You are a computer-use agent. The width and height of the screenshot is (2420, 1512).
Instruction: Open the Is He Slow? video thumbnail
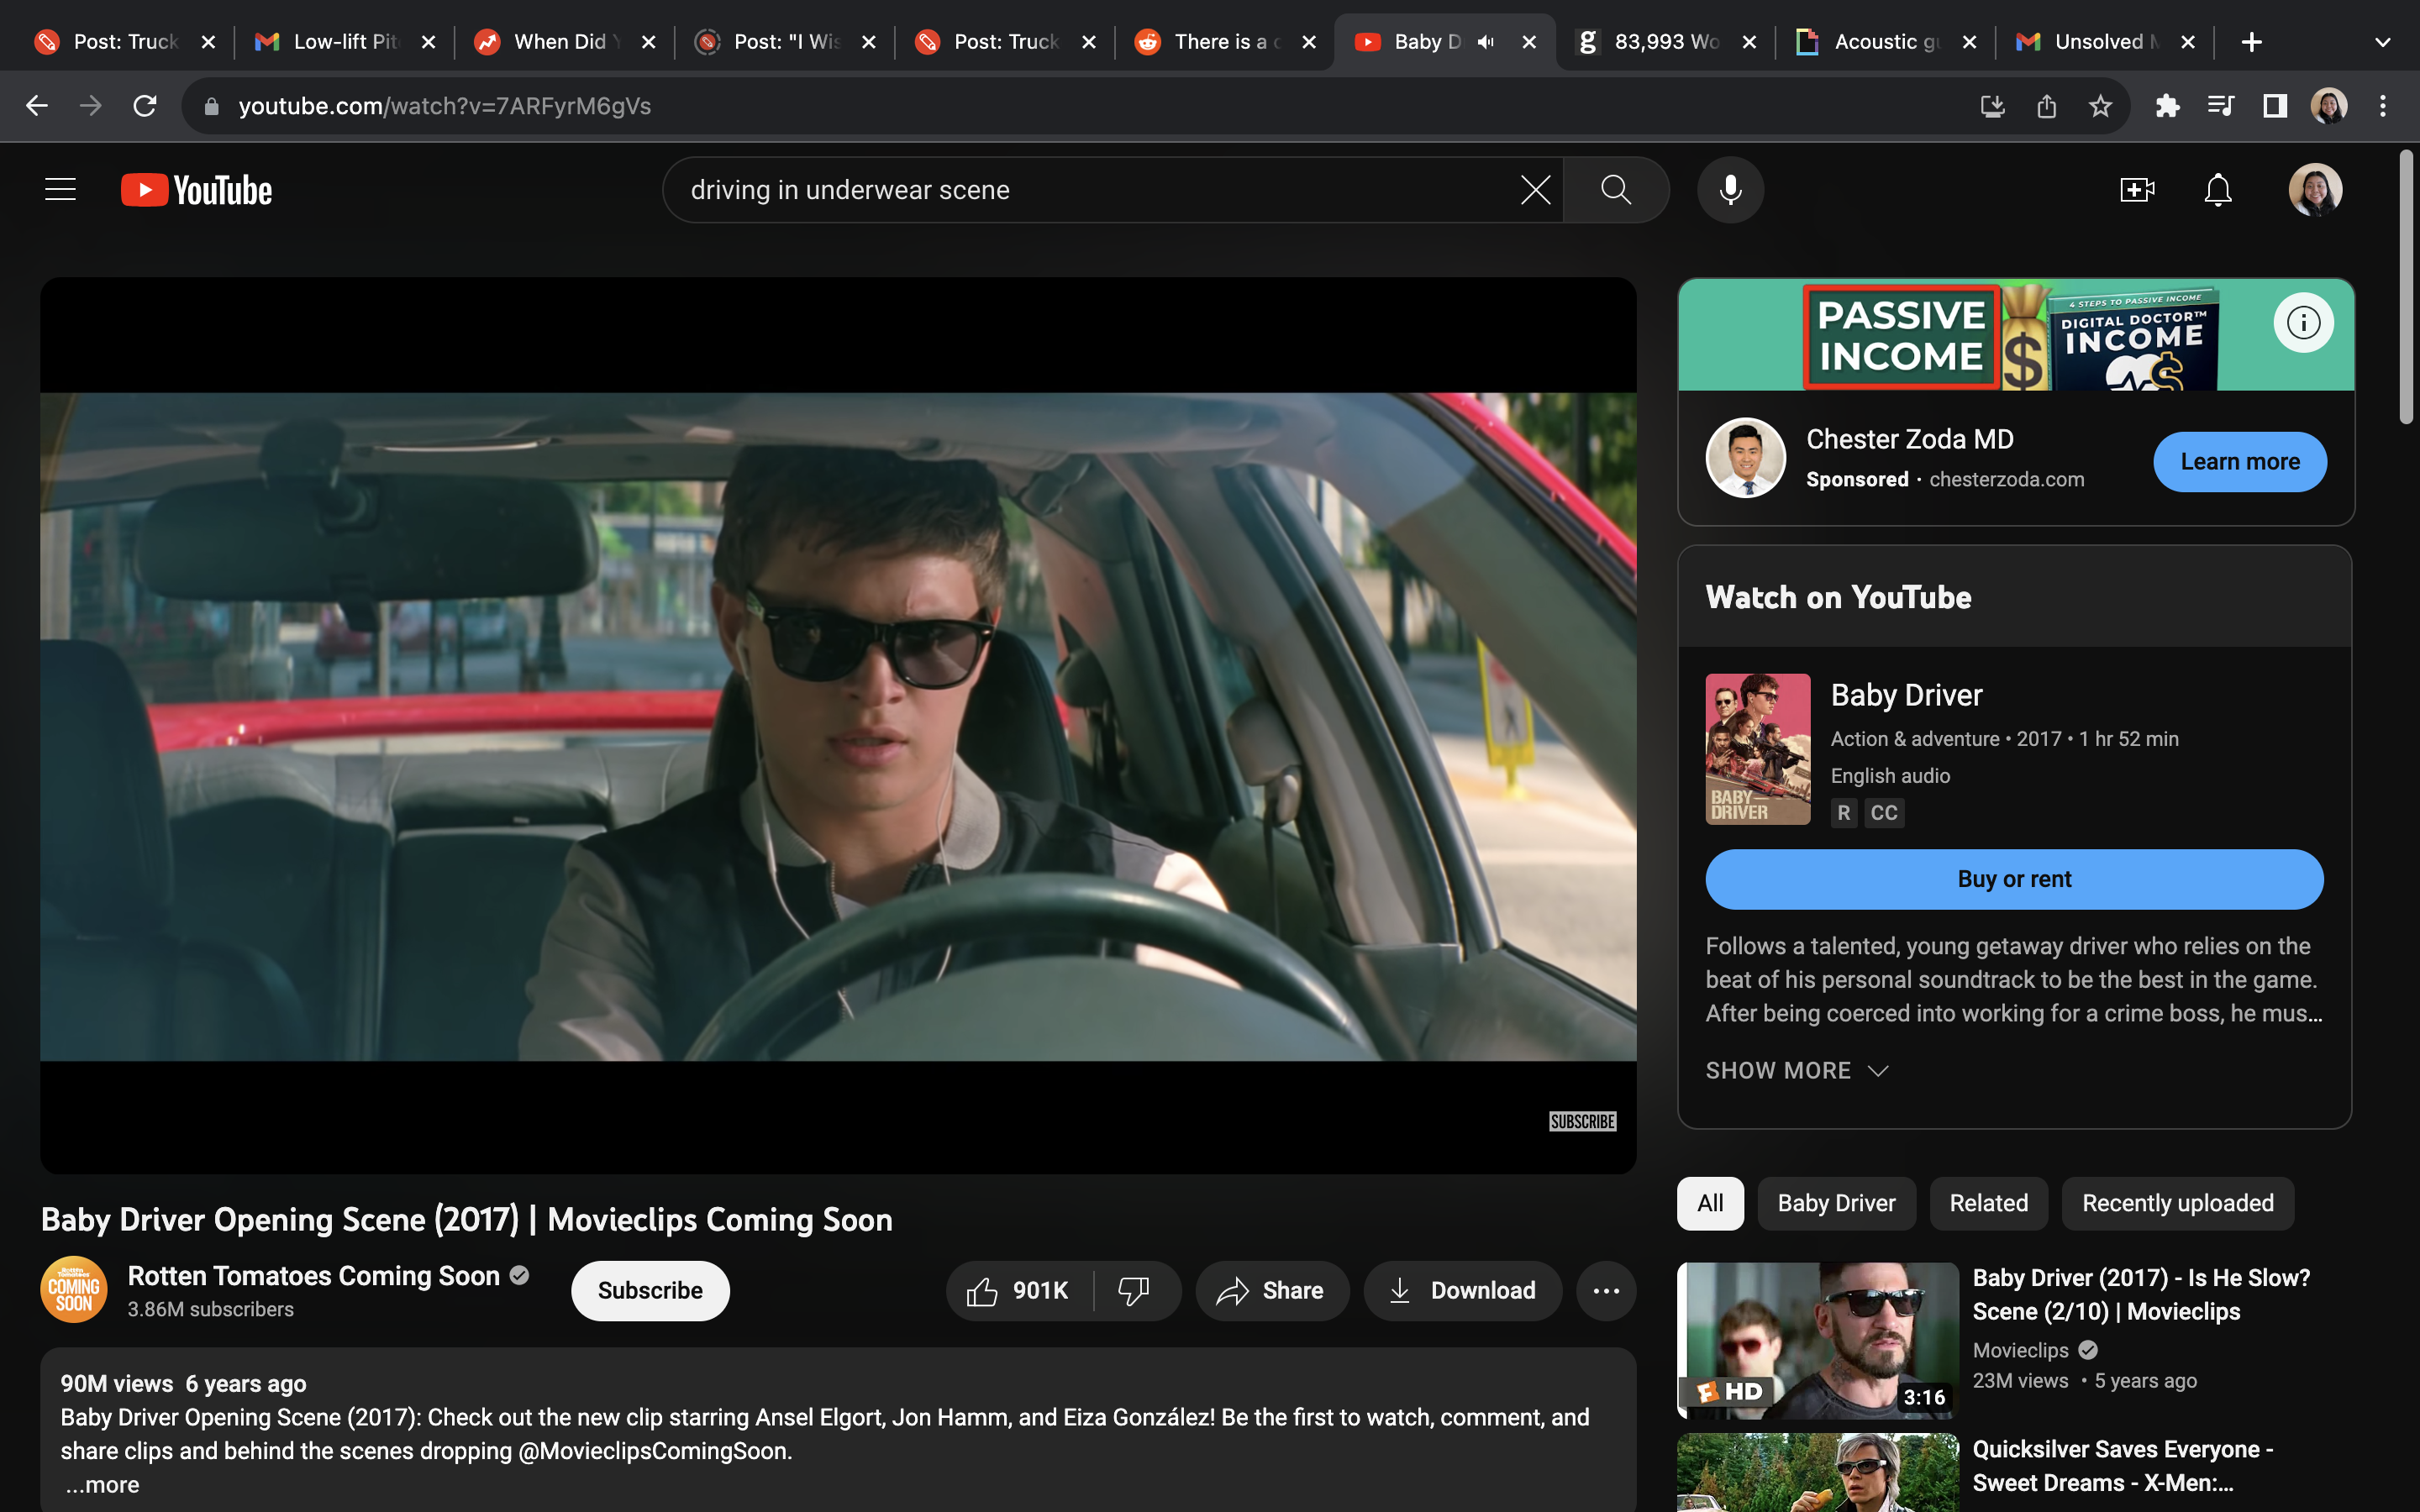(x=1817, y=1340)
